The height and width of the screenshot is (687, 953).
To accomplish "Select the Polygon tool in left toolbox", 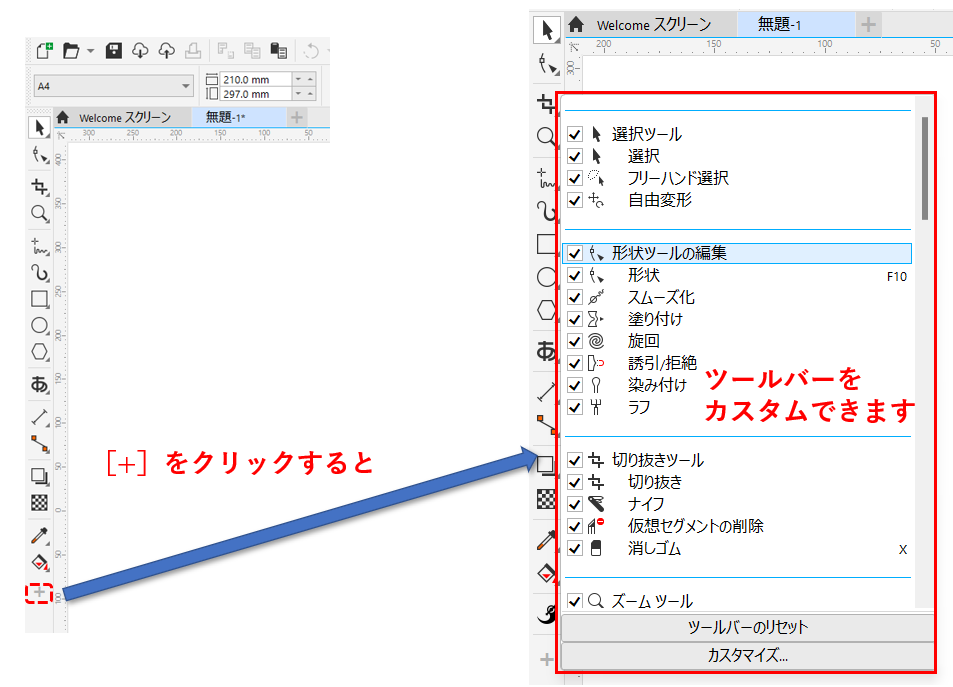I will [x=40, y=352].
